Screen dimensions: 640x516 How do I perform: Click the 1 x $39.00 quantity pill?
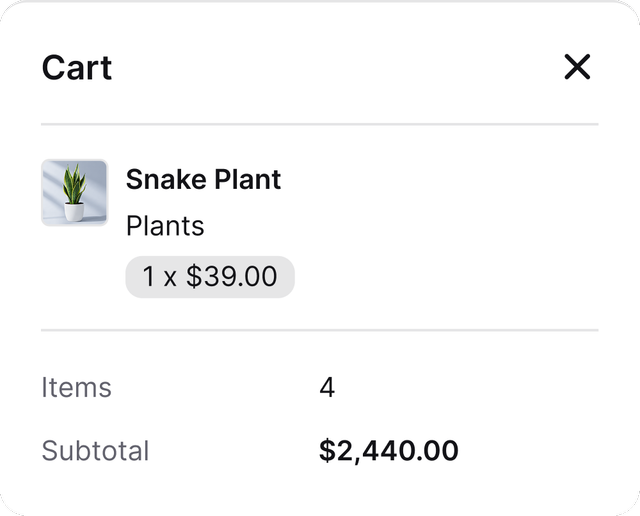point(209,277)
